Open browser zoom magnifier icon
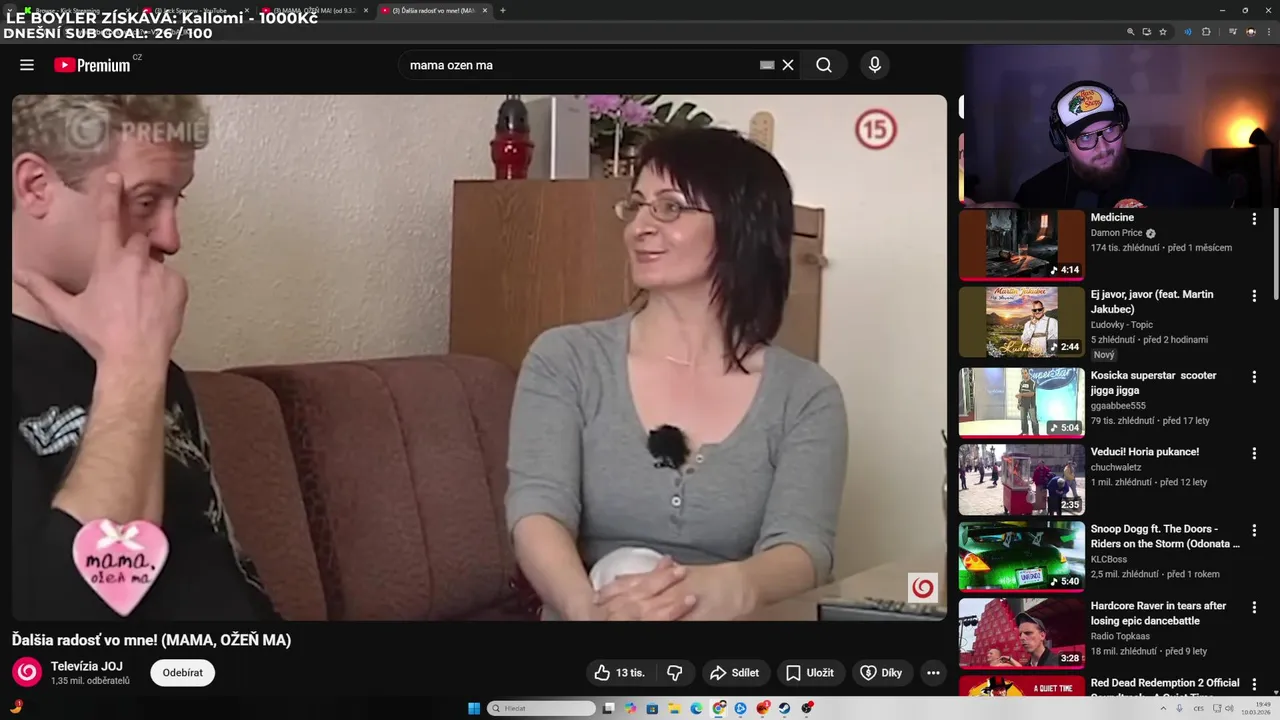The width and height of the screenshot is (1280, 720). pos(1131,32)
